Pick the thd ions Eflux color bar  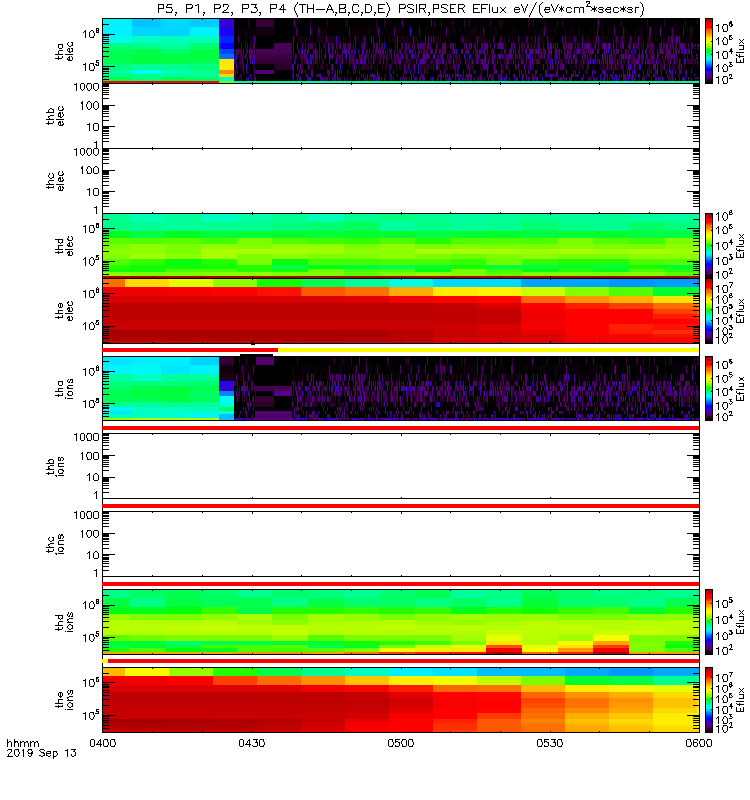coord(709,622)
